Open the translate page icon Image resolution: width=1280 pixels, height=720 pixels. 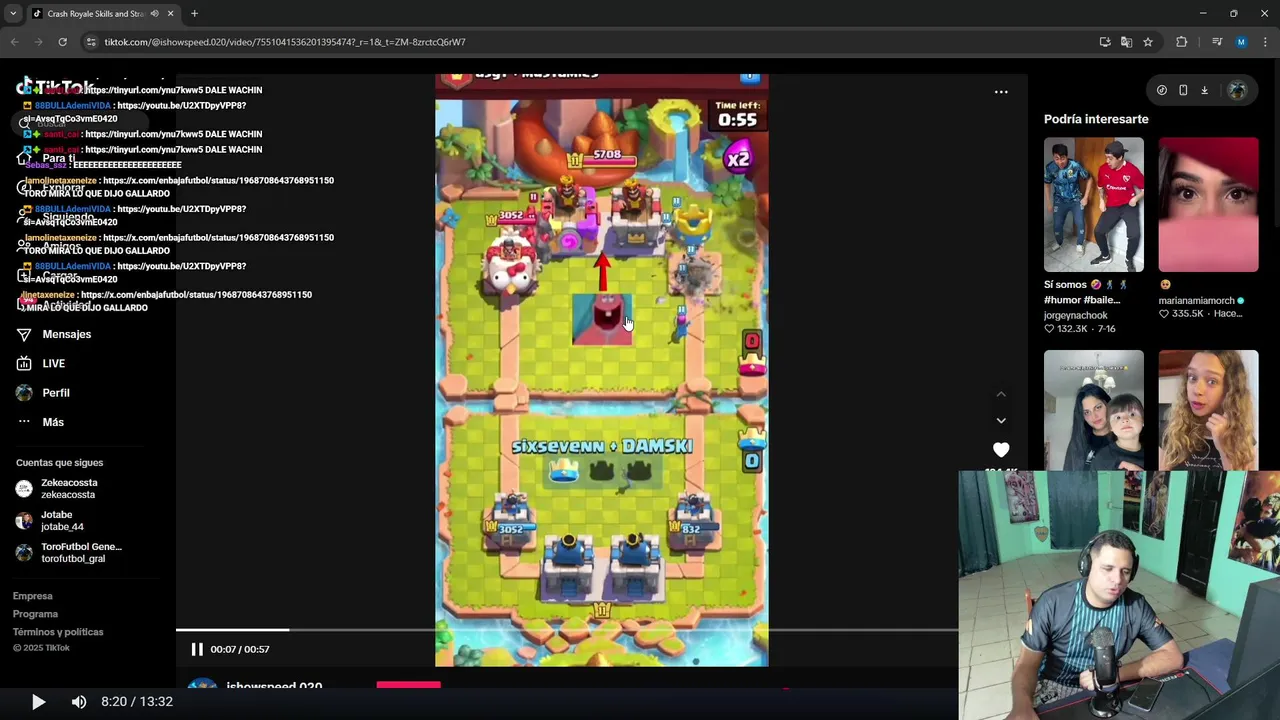point(1126,42)
